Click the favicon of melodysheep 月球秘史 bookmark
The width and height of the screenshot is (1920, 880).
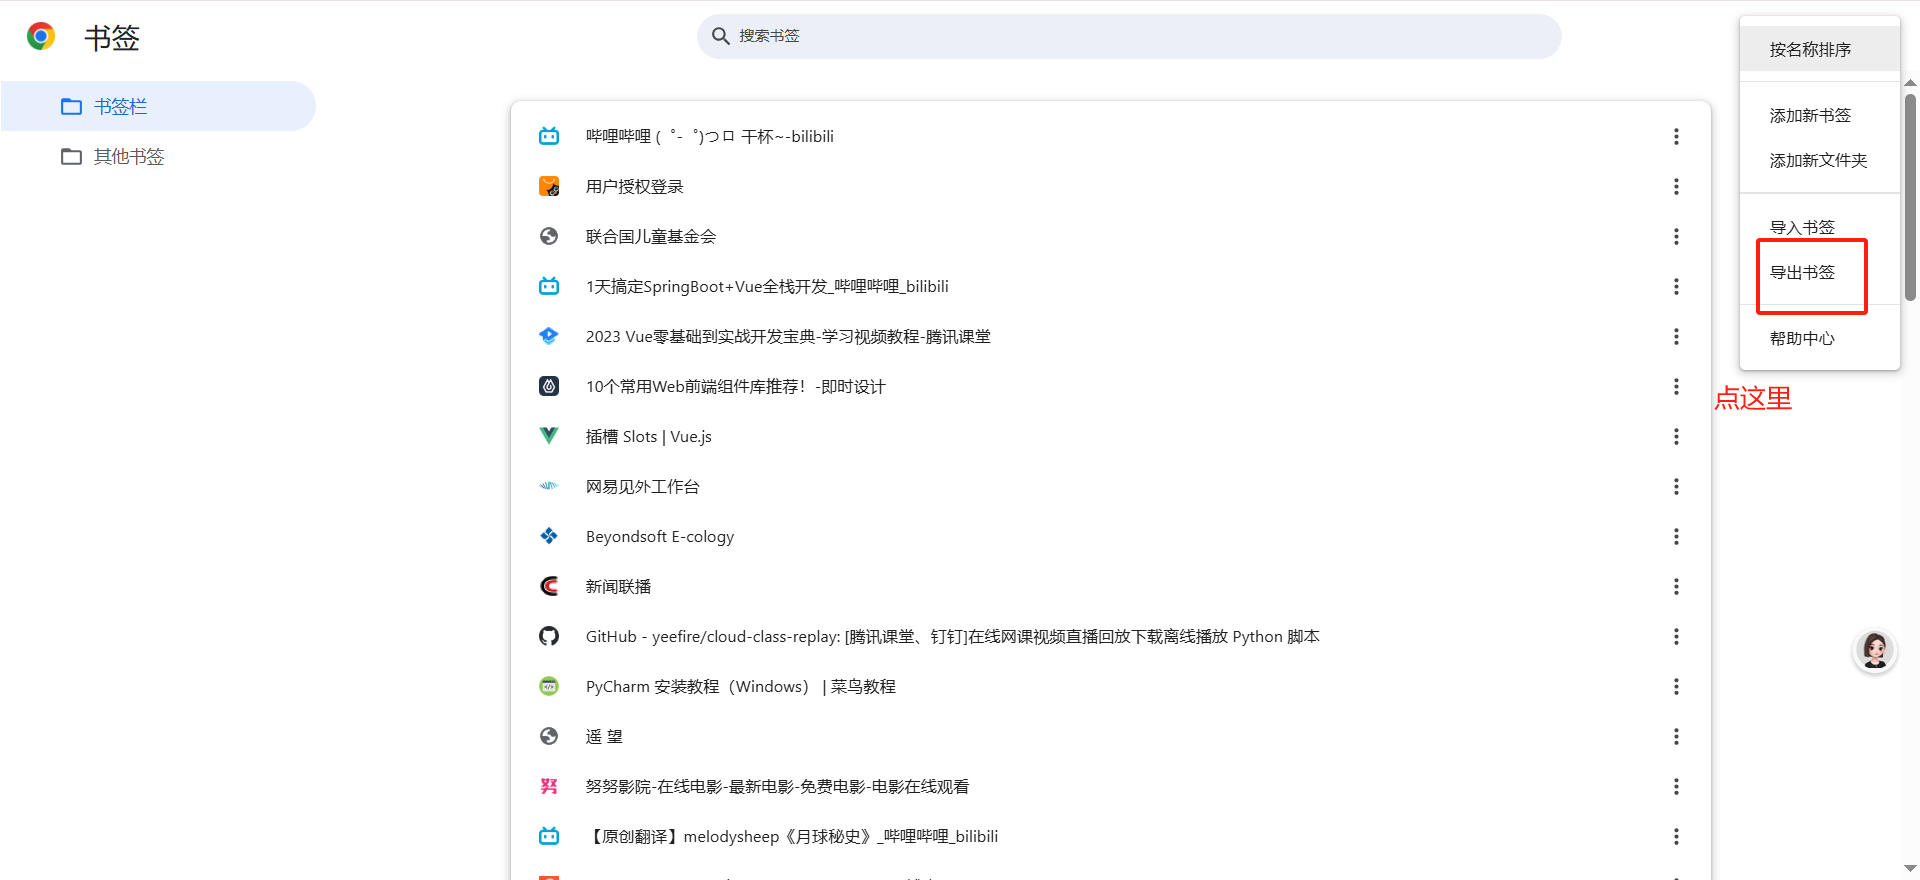click(549, 836)
